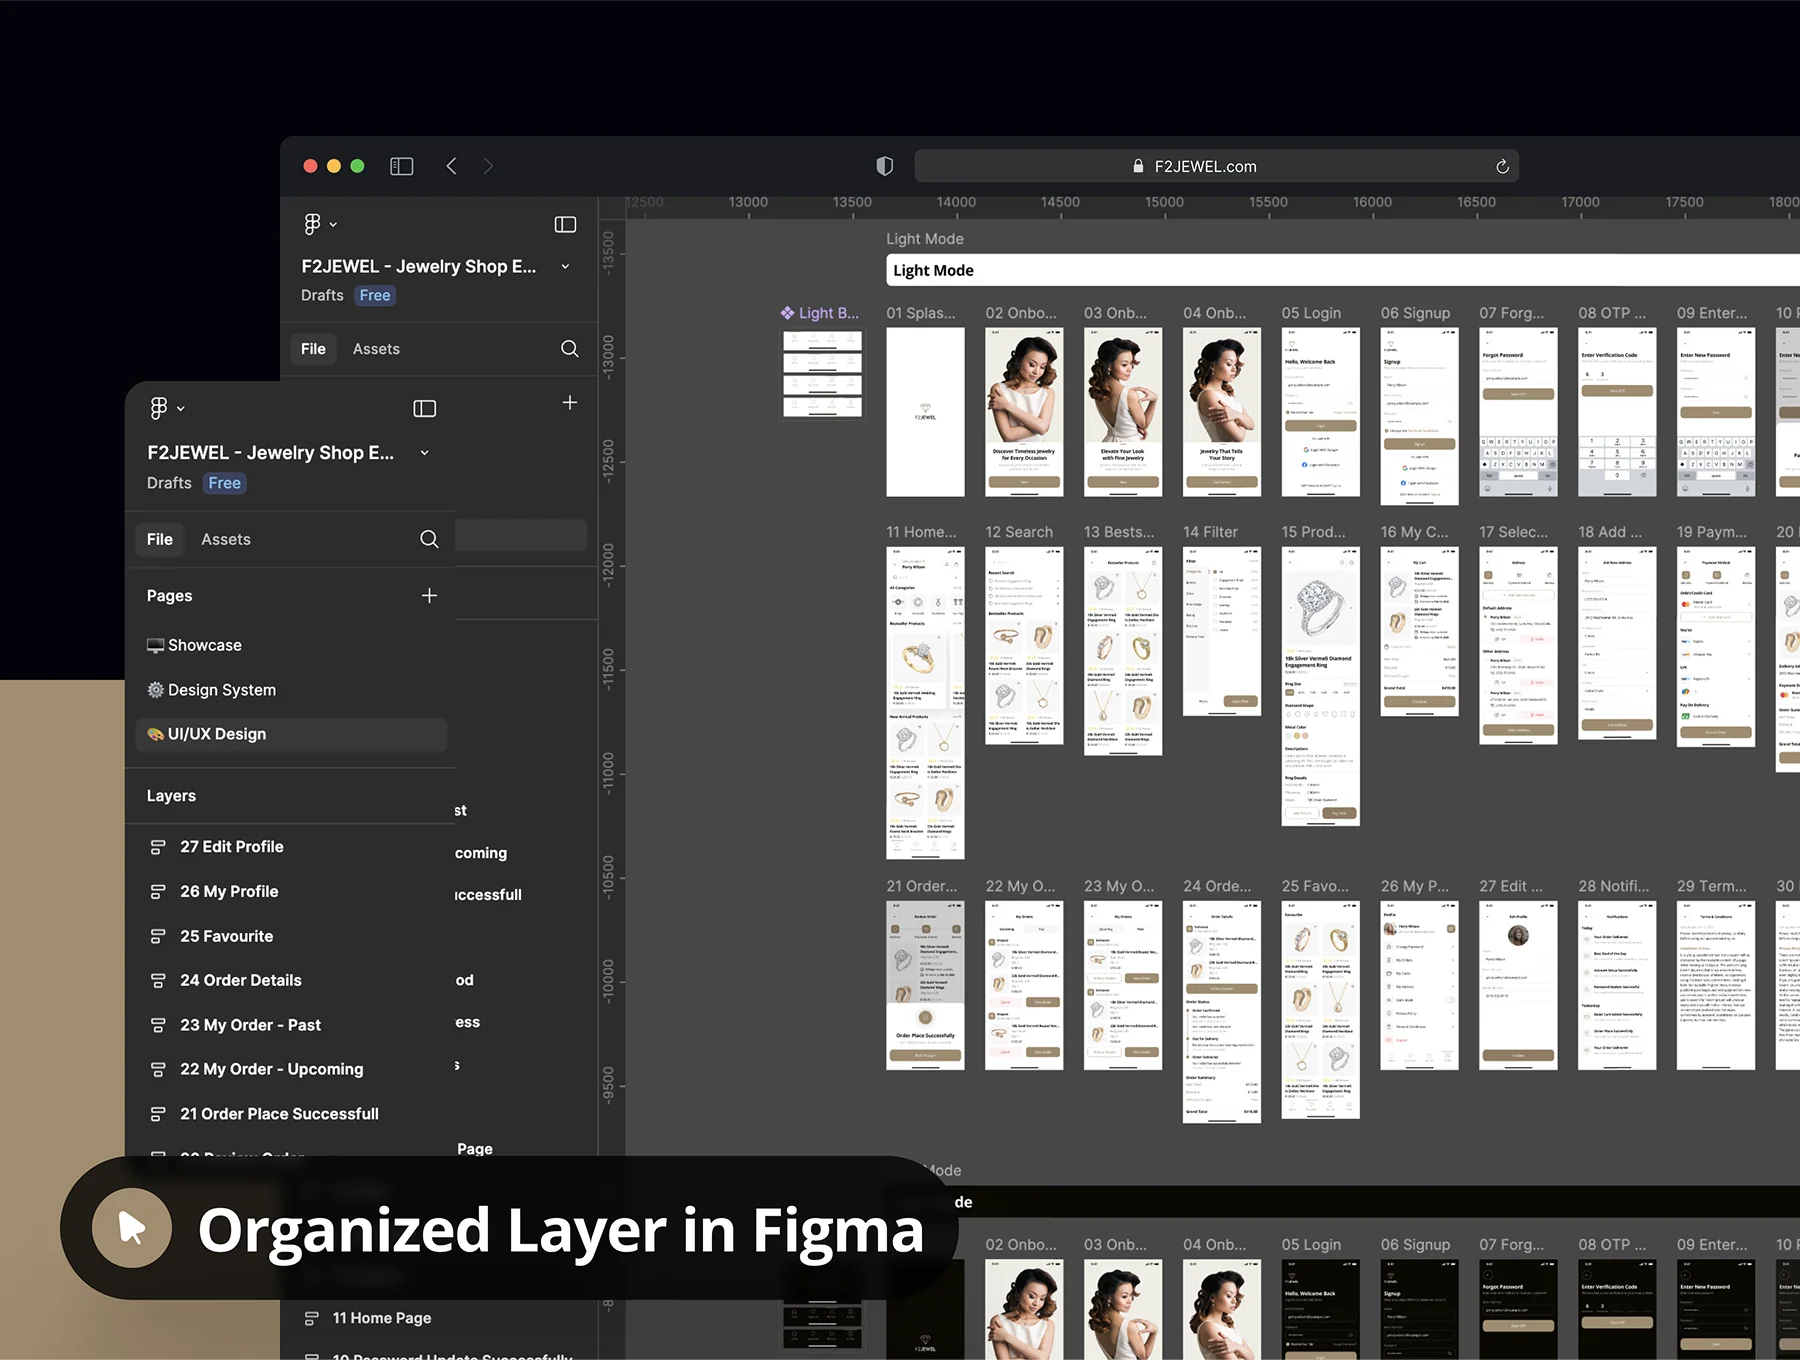Click the white Light Mode title bar on canvas
Image resolution: width=1800 pixels, height=1360 pixels.
(1343, 270)
